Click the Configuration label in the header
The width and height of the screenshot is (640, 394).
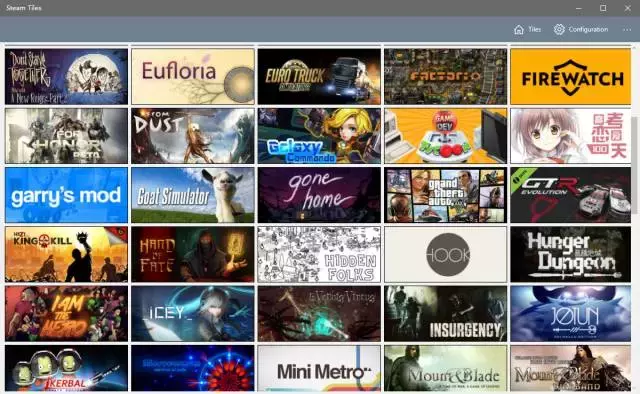coord(588,29)
